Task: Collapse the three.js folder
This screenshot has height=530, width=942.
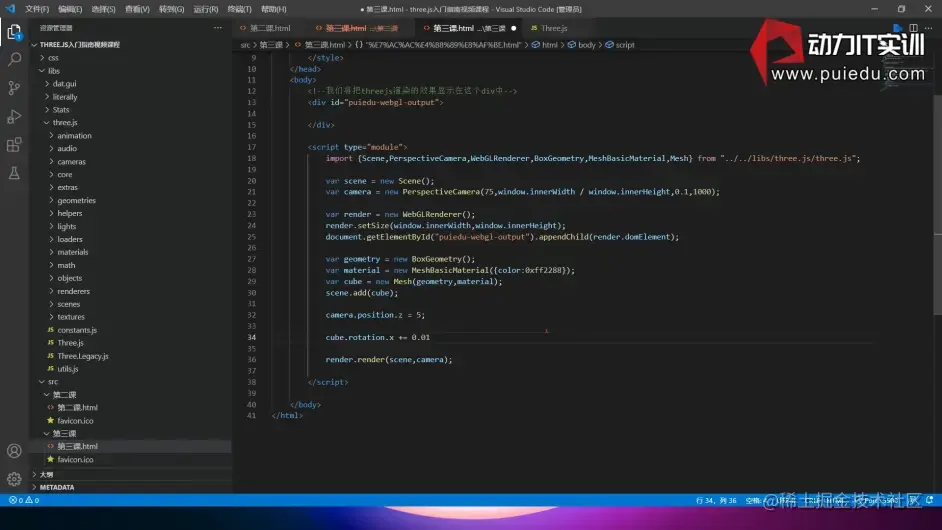Action: pos(65,123)
